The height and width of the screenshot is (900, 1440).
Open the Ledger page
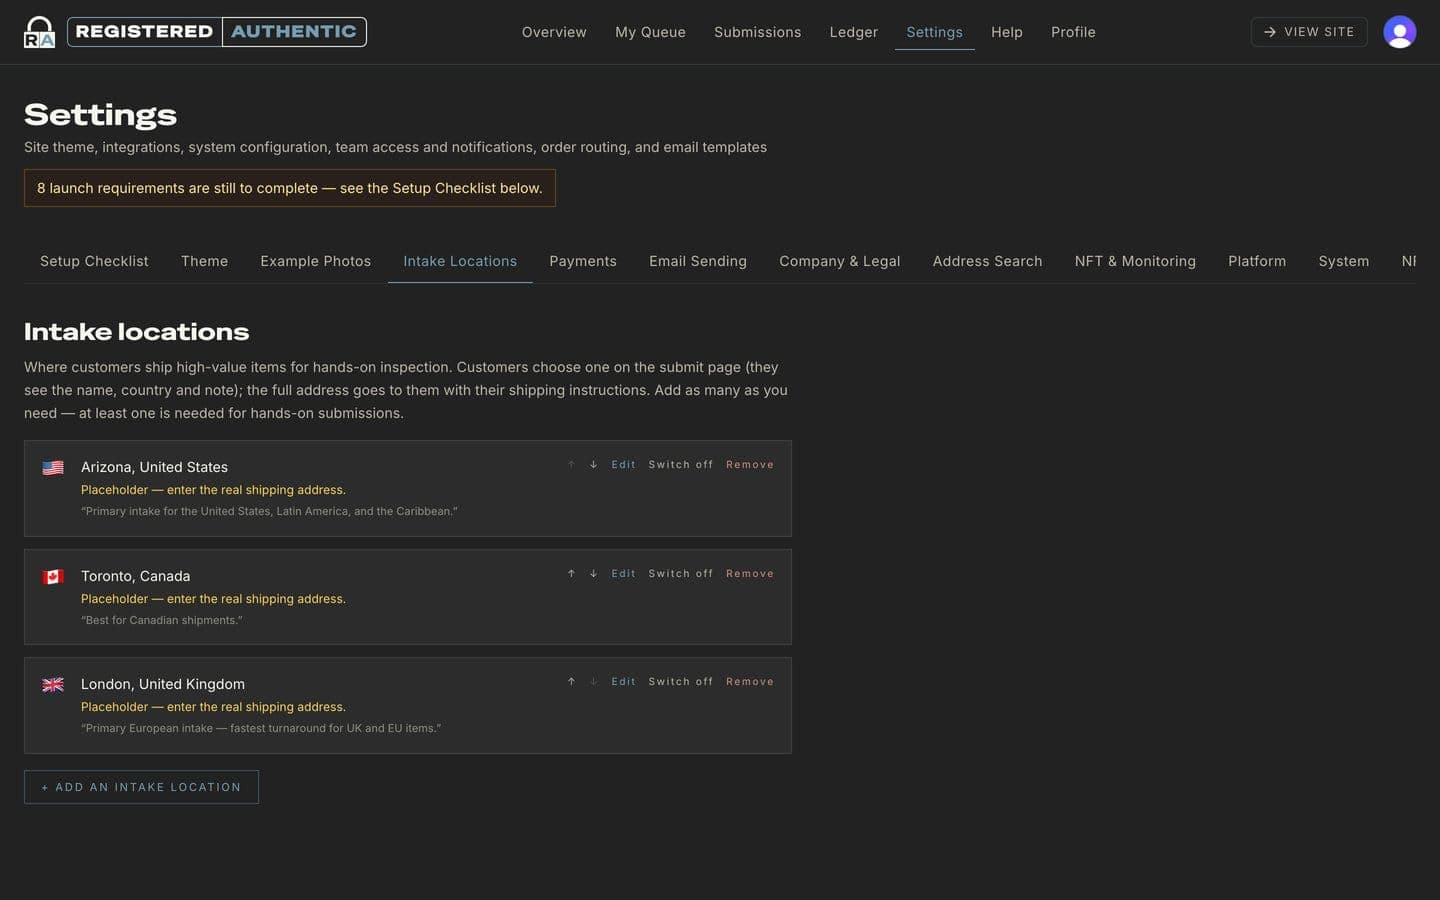(x=854, y=32)
